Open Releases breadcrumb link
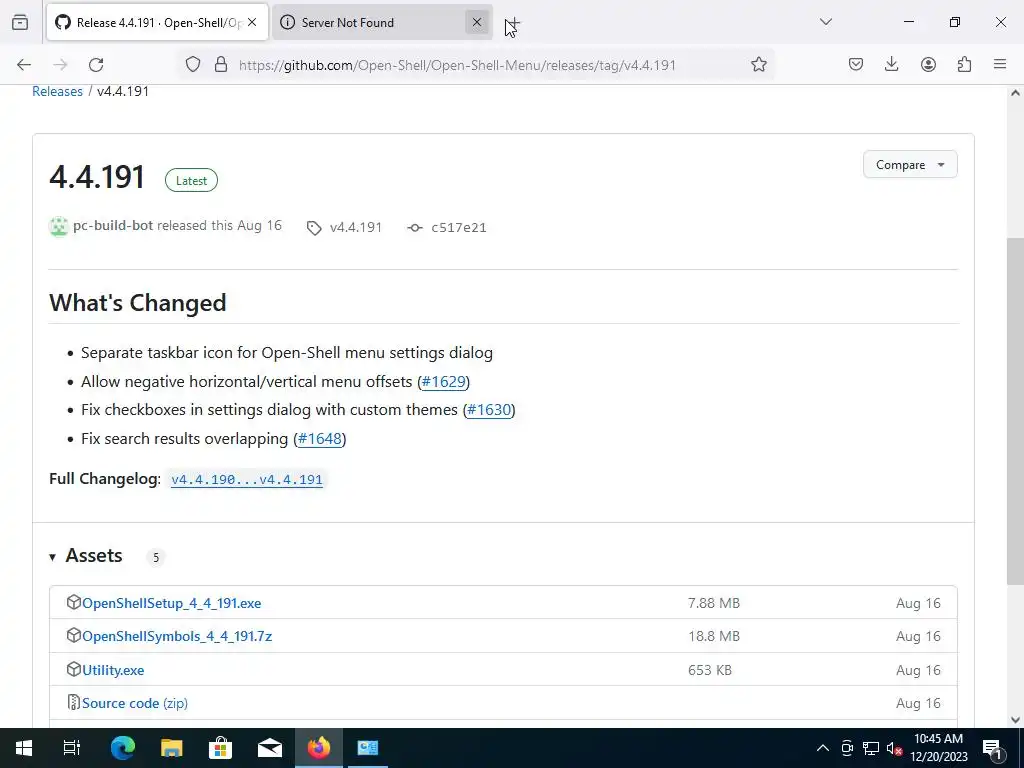Screen dimensions: 1024x768 (57, 91)
